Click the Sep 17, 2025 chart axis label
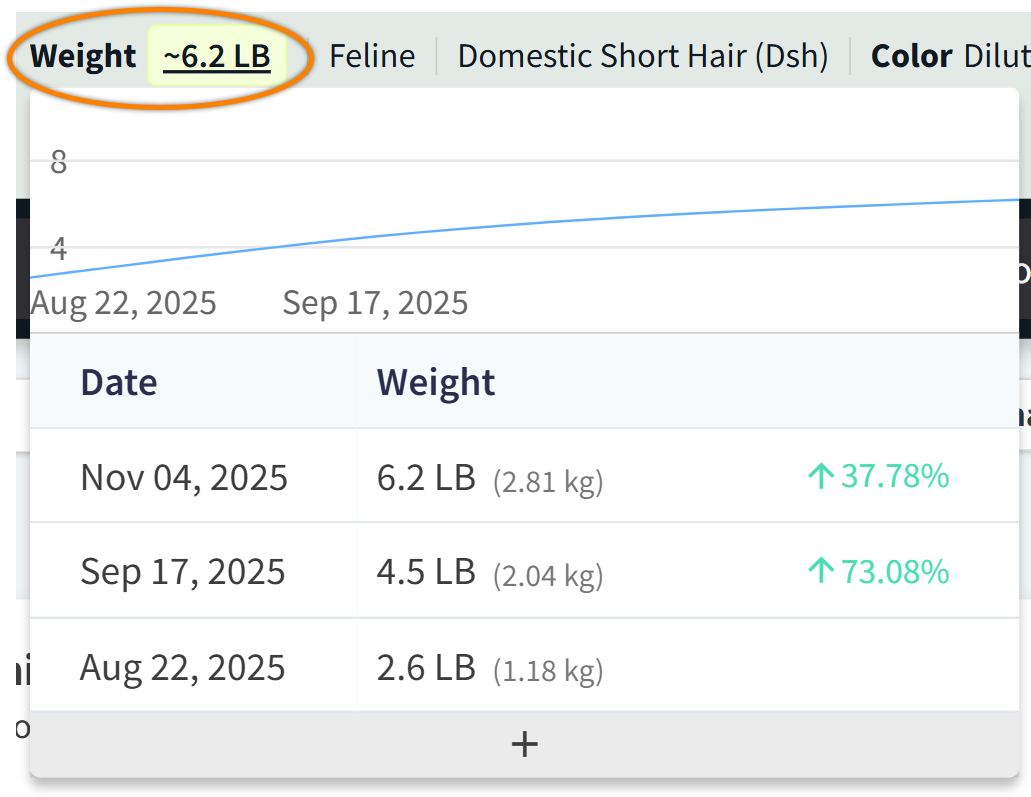1031x797 pixels. (x=375, y=302)
